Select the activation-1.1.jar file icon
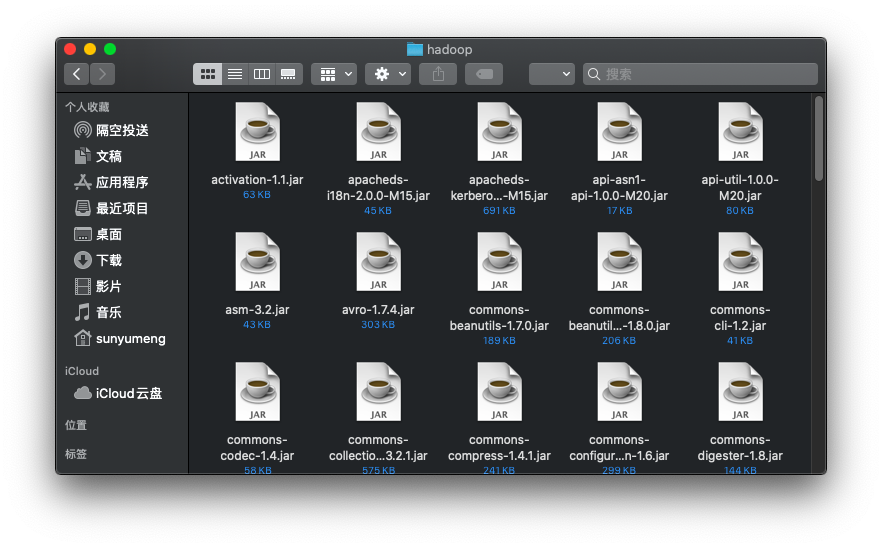The image size is (882, 548). click(257, 132)
